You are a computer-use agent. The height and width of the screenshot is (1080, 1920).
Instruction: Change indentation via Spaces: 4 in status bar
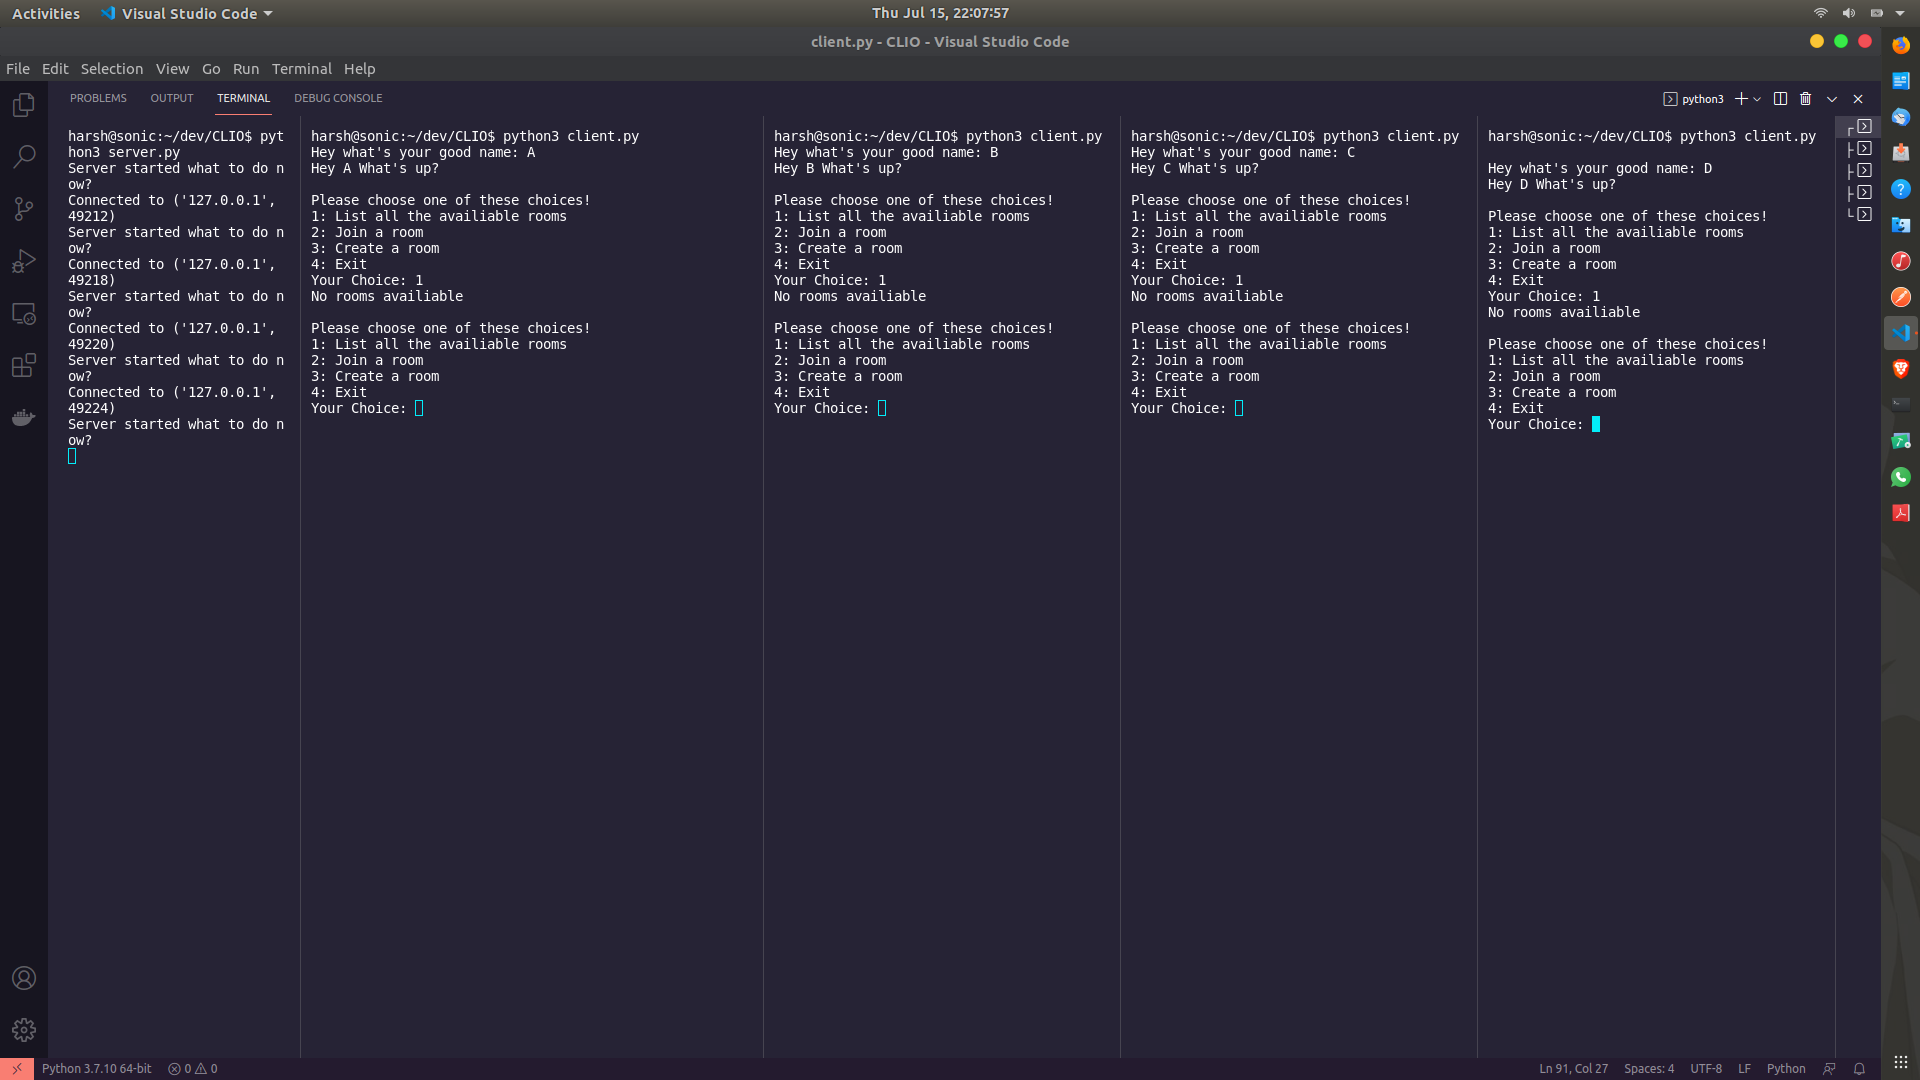click(x=1649, y=1068)
